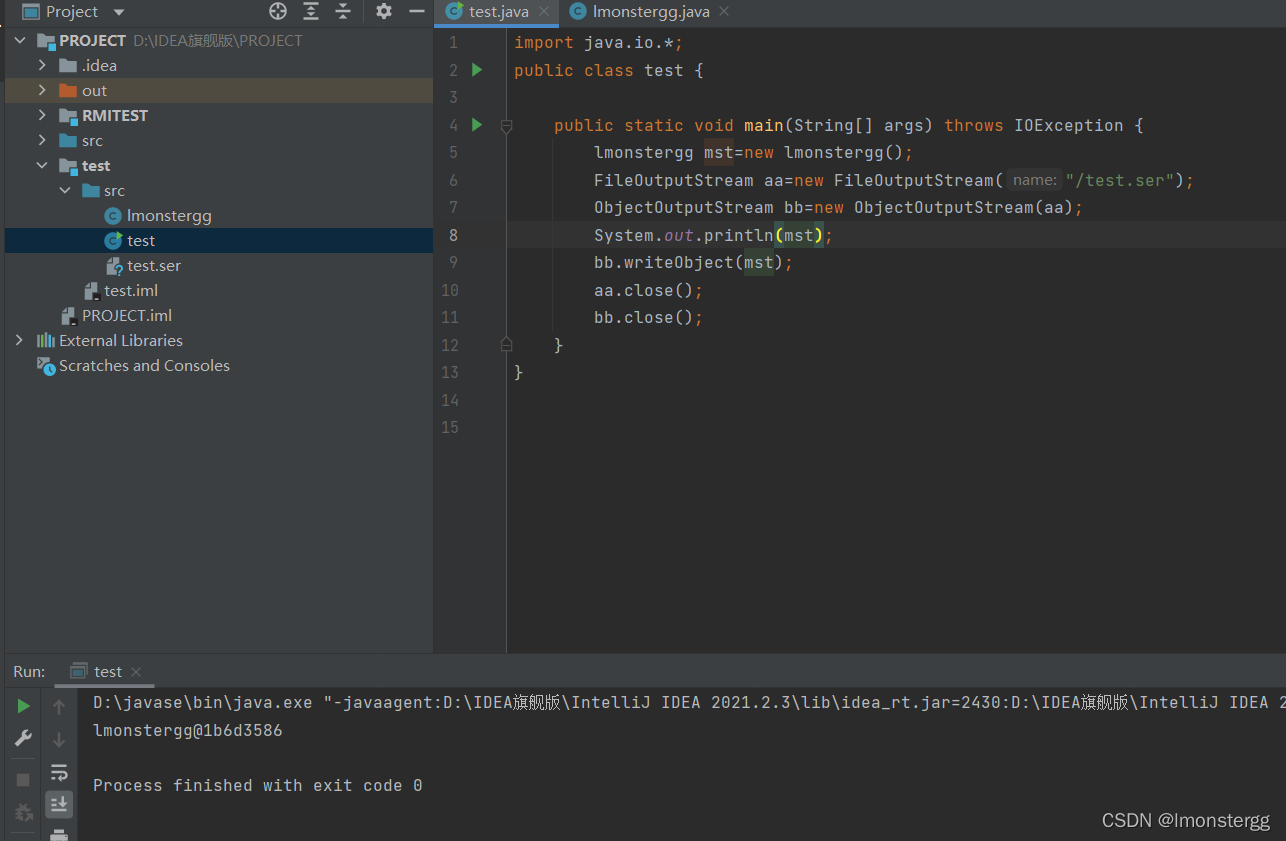Click External Libraries icon
The image size is (1286, 841).
coord(46,340)
